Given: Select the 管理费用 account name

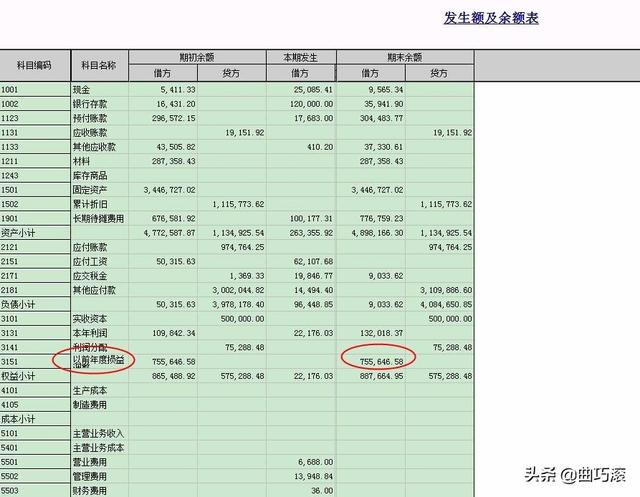Looking at the screenshot, I should pyautogui.click(x=90, y=476).
